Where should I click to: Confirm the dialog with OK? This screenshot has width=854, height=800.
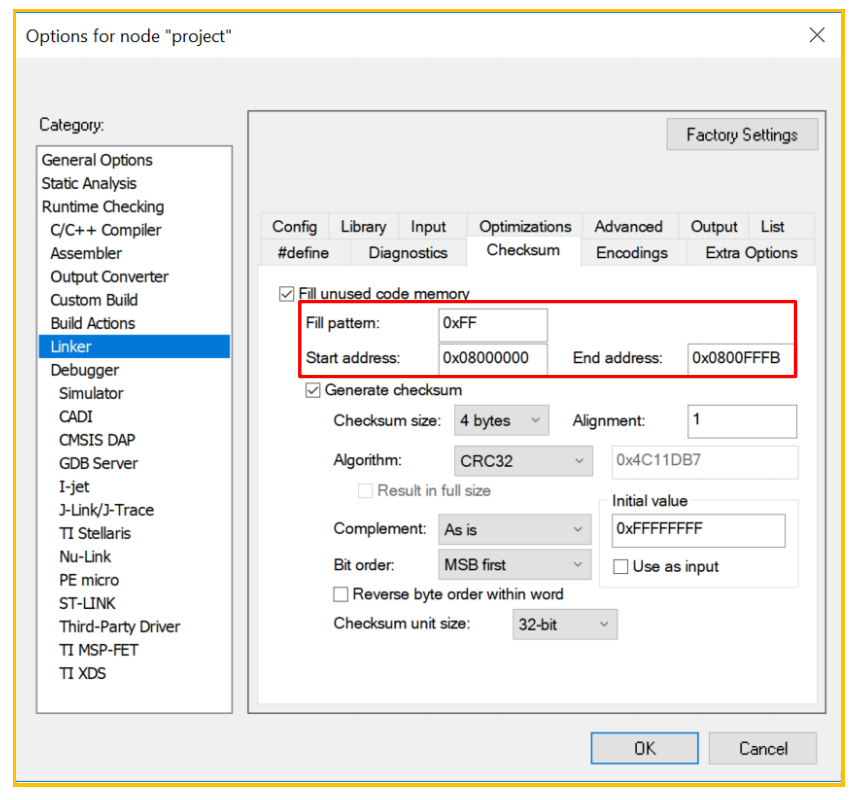(x=644, y=748)
